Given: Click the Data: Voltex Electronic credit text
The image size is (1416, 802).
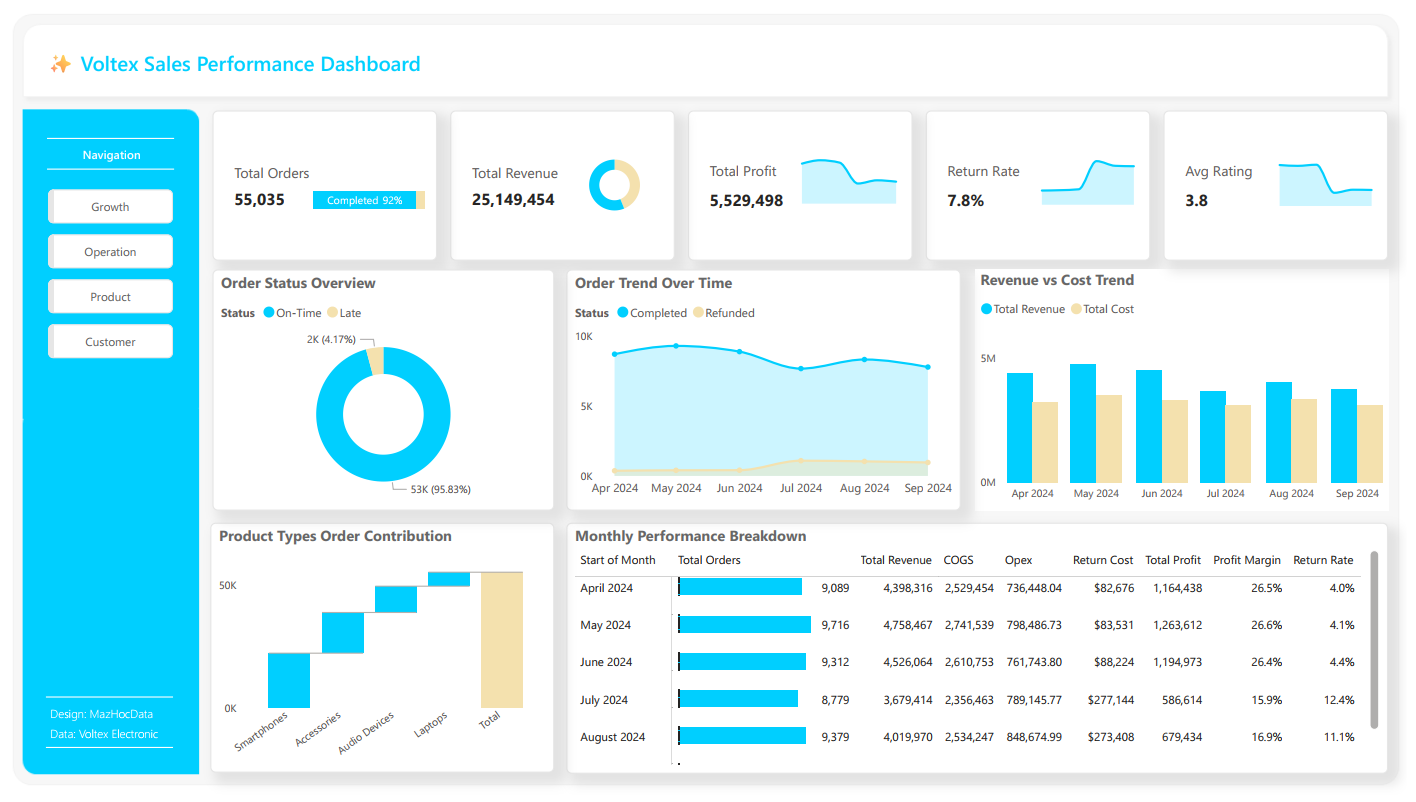Looking at the screenshot, I should [104, 734].
